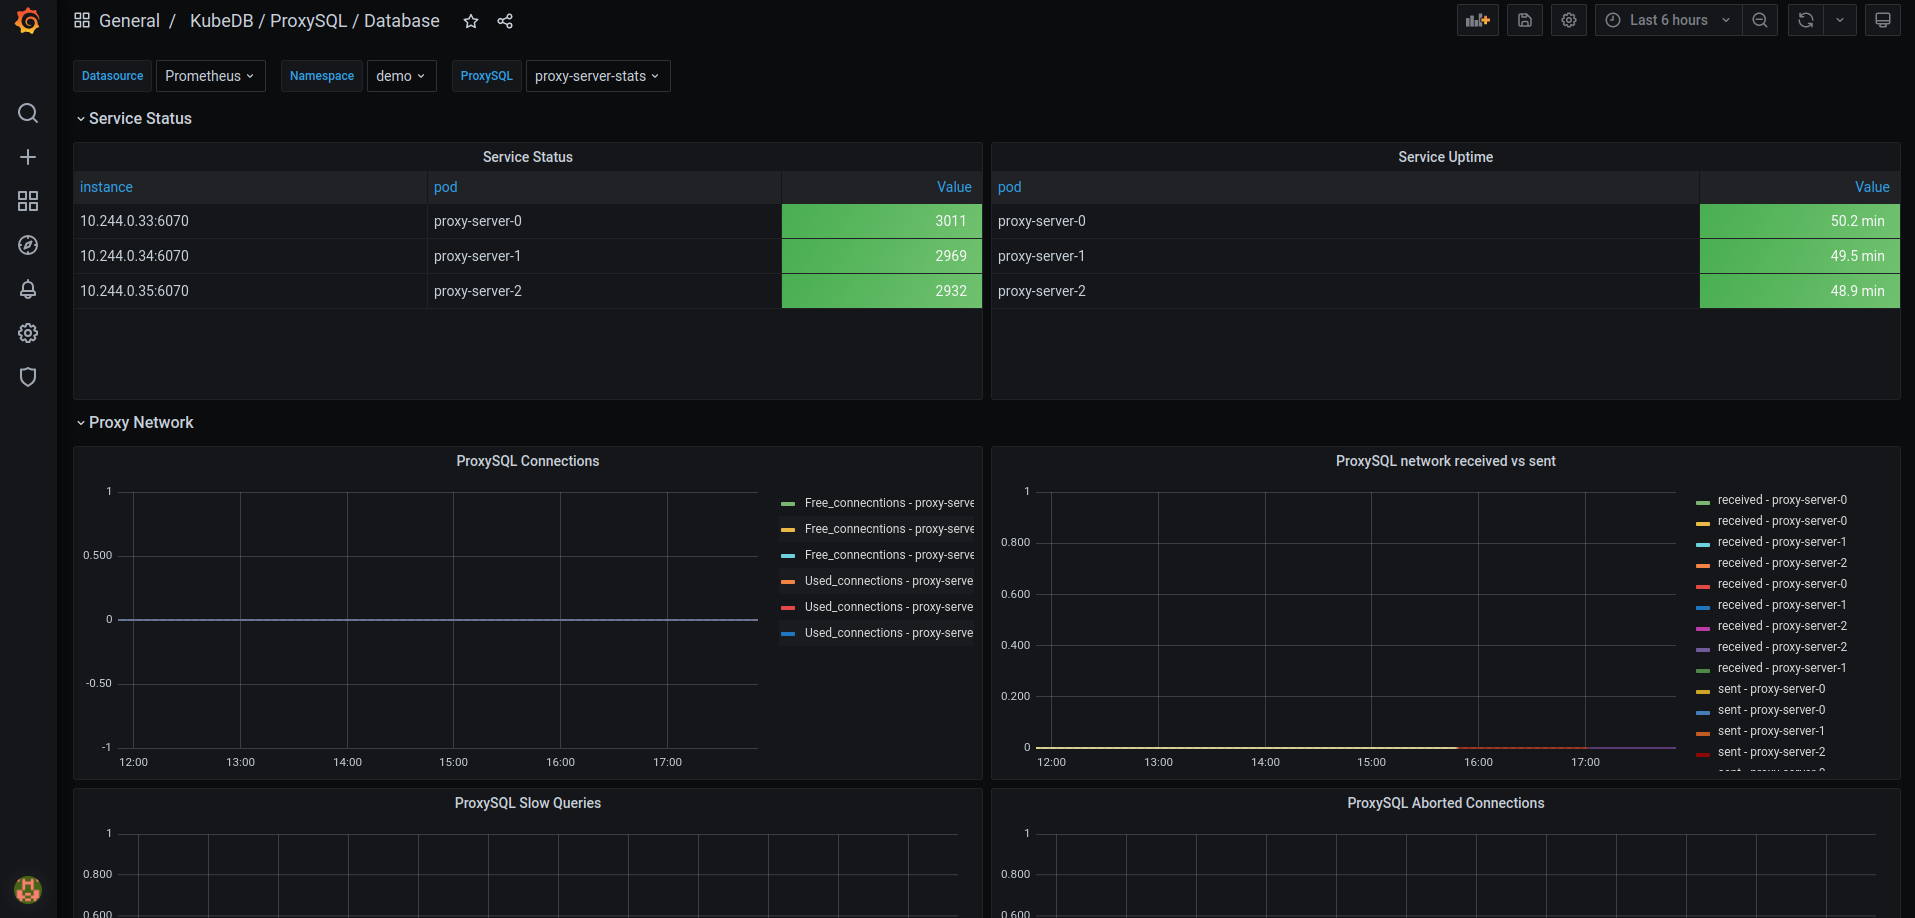Open search in left sidebar
This screenshot has height=918, width=1915.
click(28, 113)
